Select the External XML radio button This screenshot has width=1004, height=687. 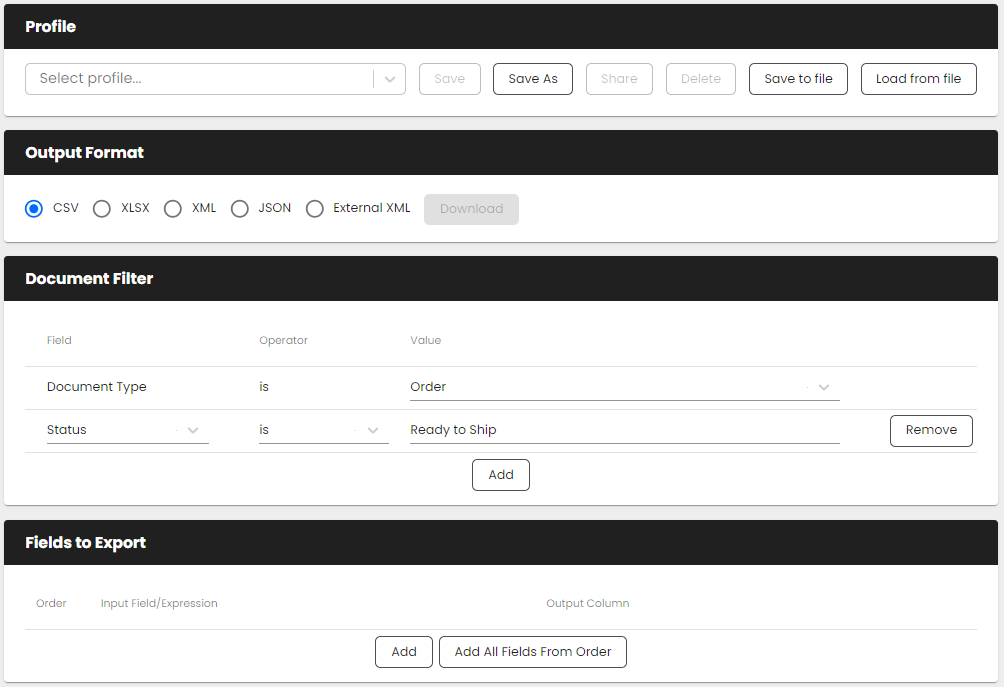[x=315, y=209]
